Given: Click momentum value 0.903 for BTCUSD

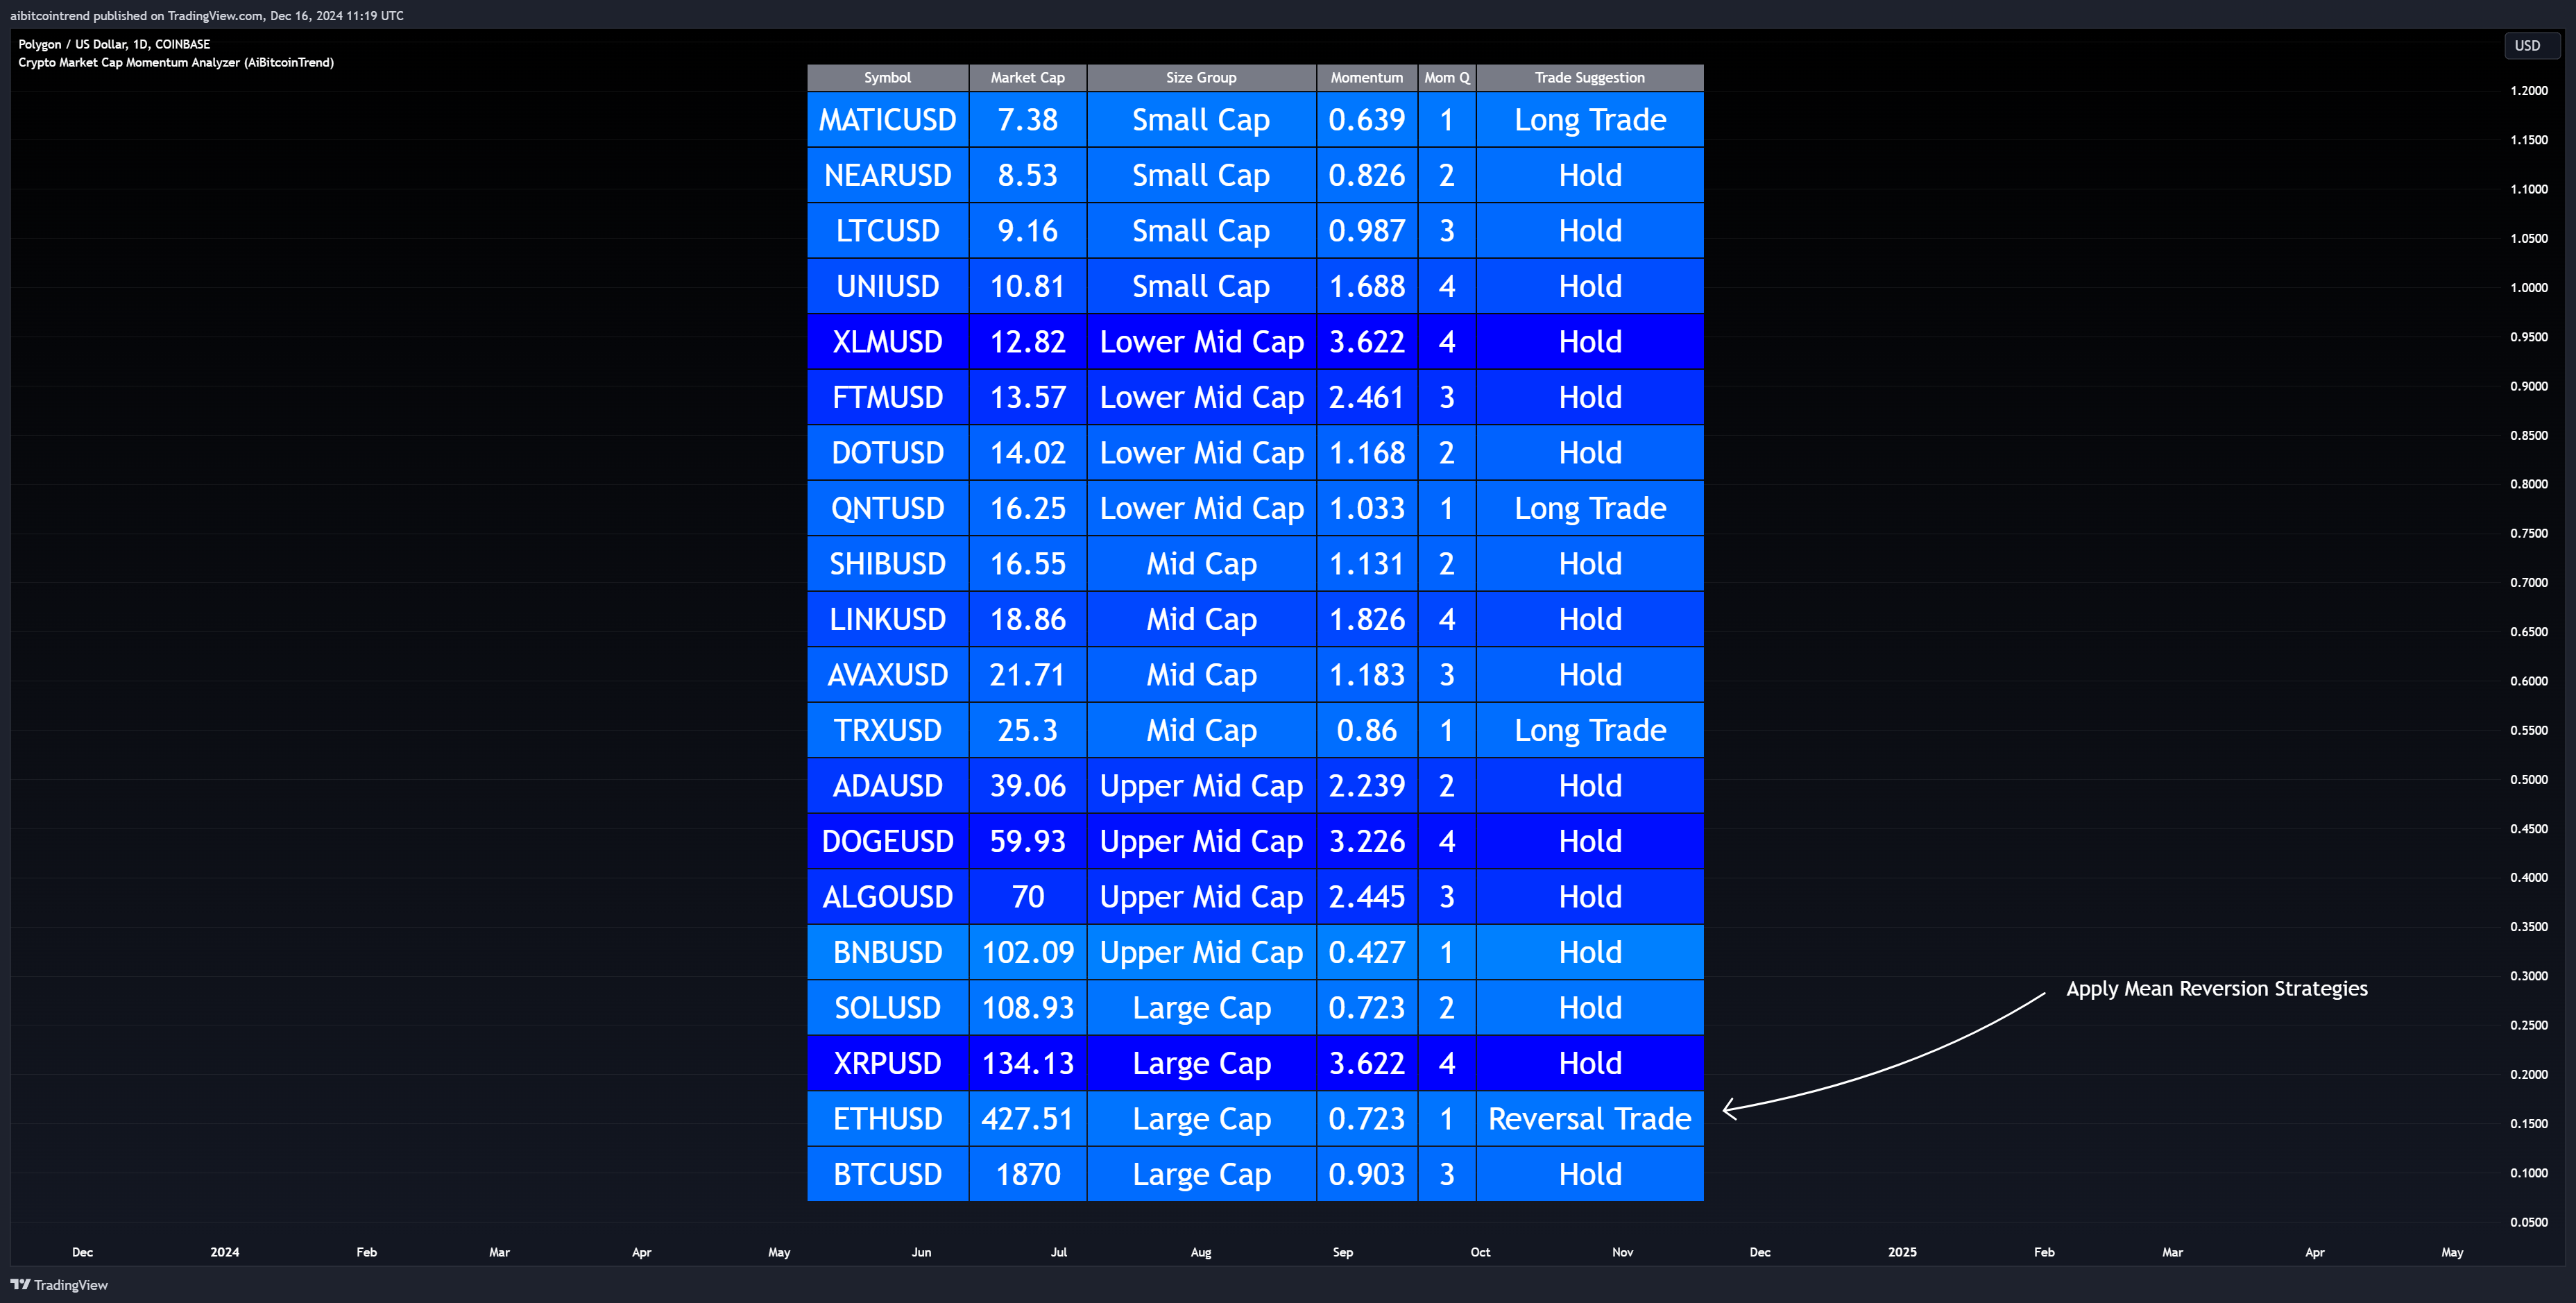Looking at the screenshot, I should click(1367, 1174).
